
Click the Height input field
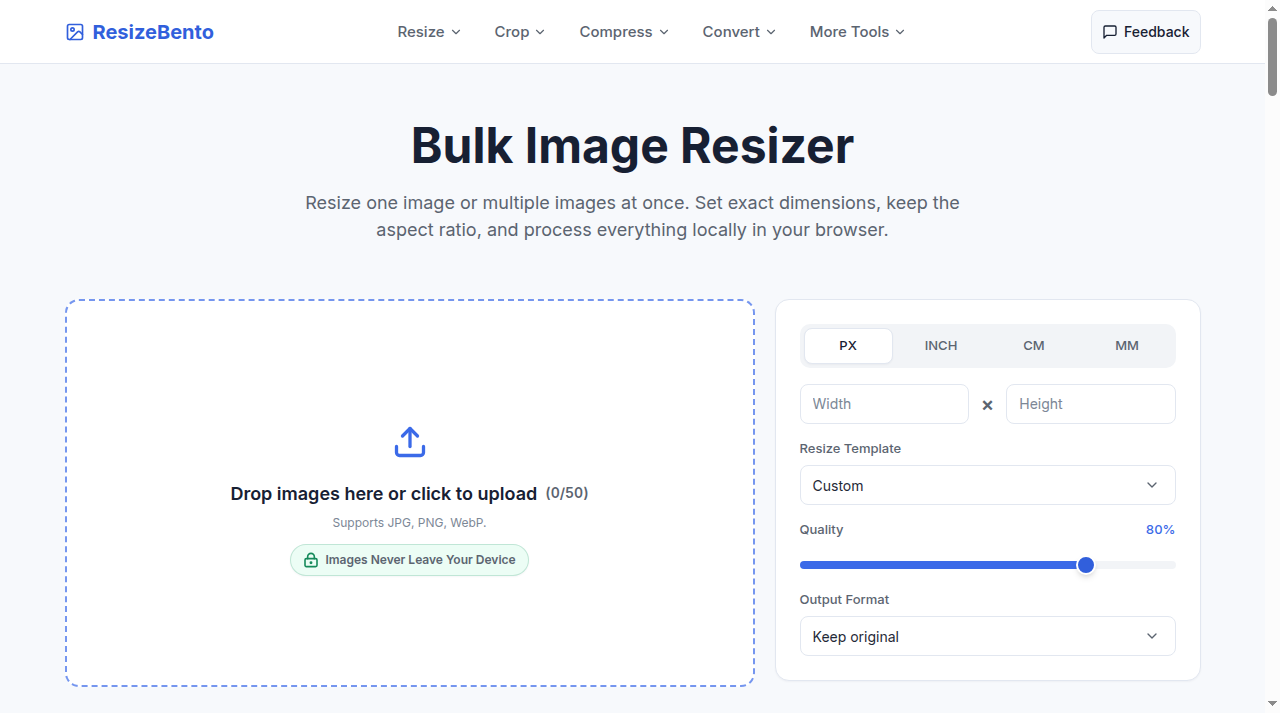(1091, 404)
